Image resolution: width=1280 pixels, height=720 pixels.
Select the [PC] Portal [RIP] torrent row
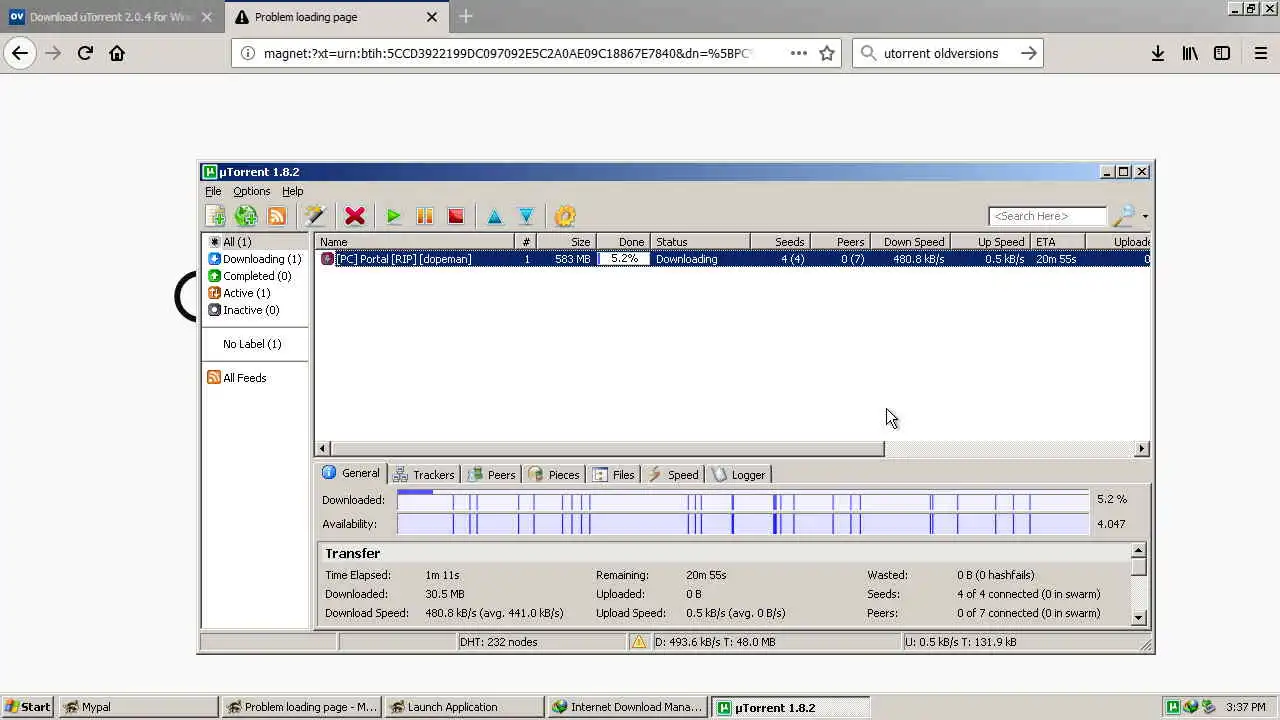click(732, 259)
